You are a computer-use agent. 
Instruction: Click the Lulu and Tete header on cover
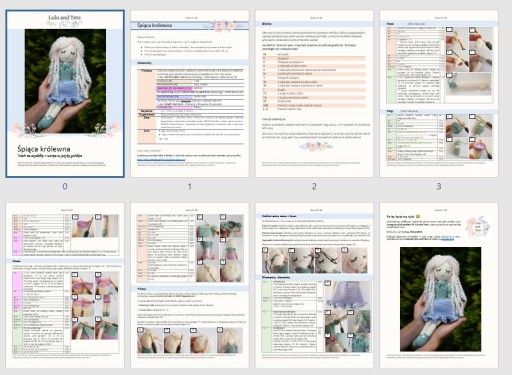tap(65, 17)
